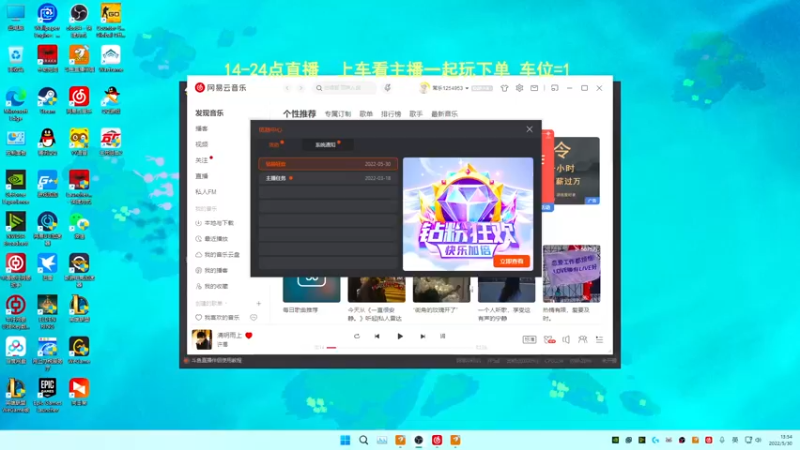The image size is (800, 450).
Task: Open 直播 in the sidebar
Action: (202, 176)
